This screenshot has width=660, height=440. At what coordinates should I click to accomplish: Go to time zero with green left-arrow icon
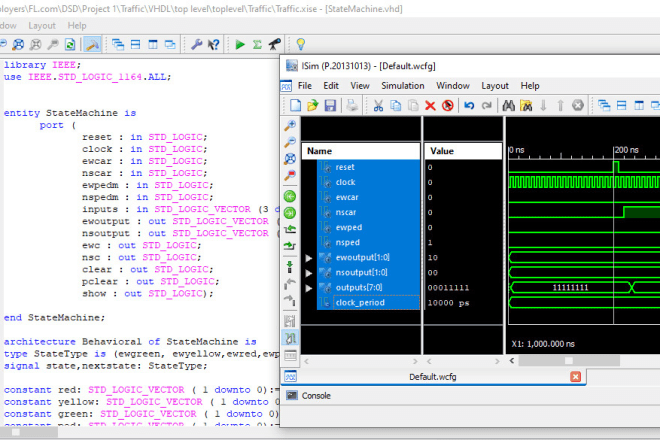[x=290, y=196]
